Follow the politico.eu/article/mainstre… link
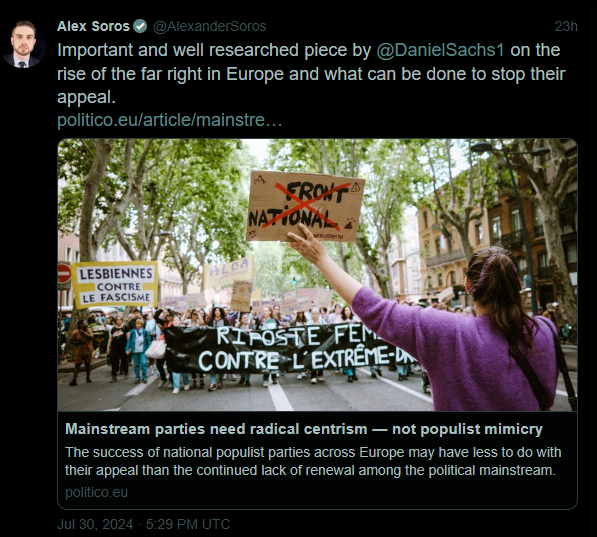597x537 pixels. pyautogui.click(x=170, y=120)
